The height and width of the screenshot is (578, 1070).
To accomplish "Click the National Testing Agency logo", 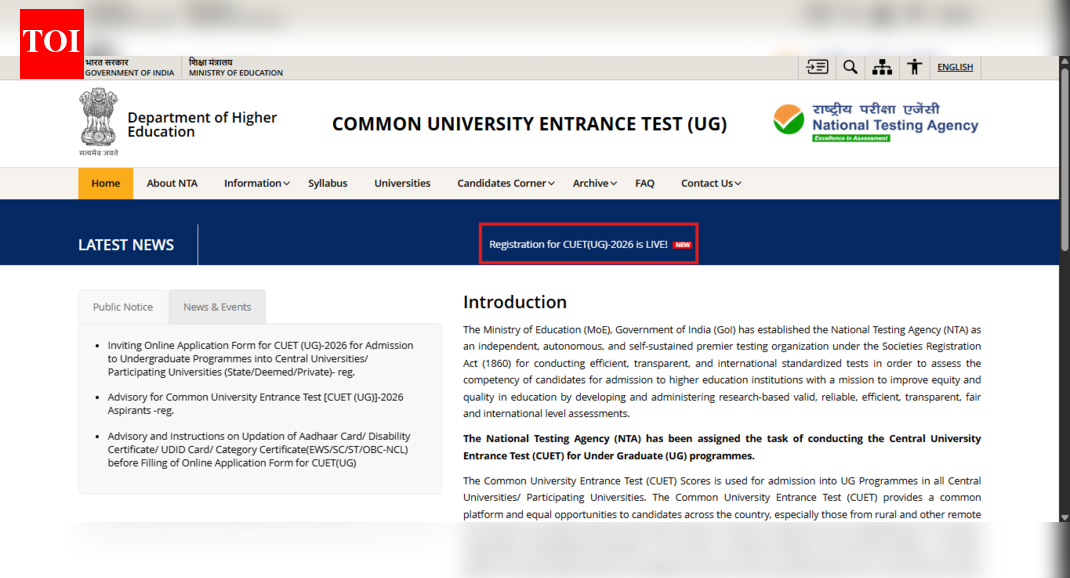I will pyautogui.click(x=876, y=120).
